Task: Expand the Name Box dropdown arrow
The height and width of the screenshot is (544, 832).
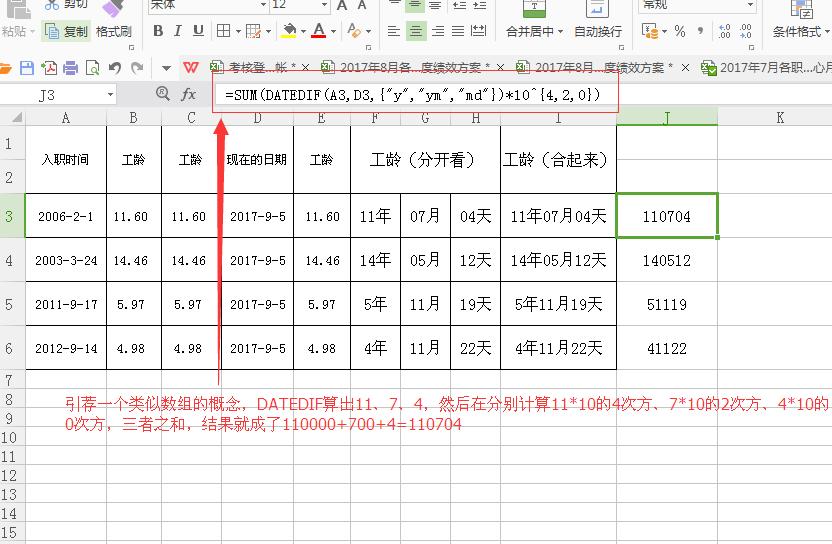Action: pos(110,95)
